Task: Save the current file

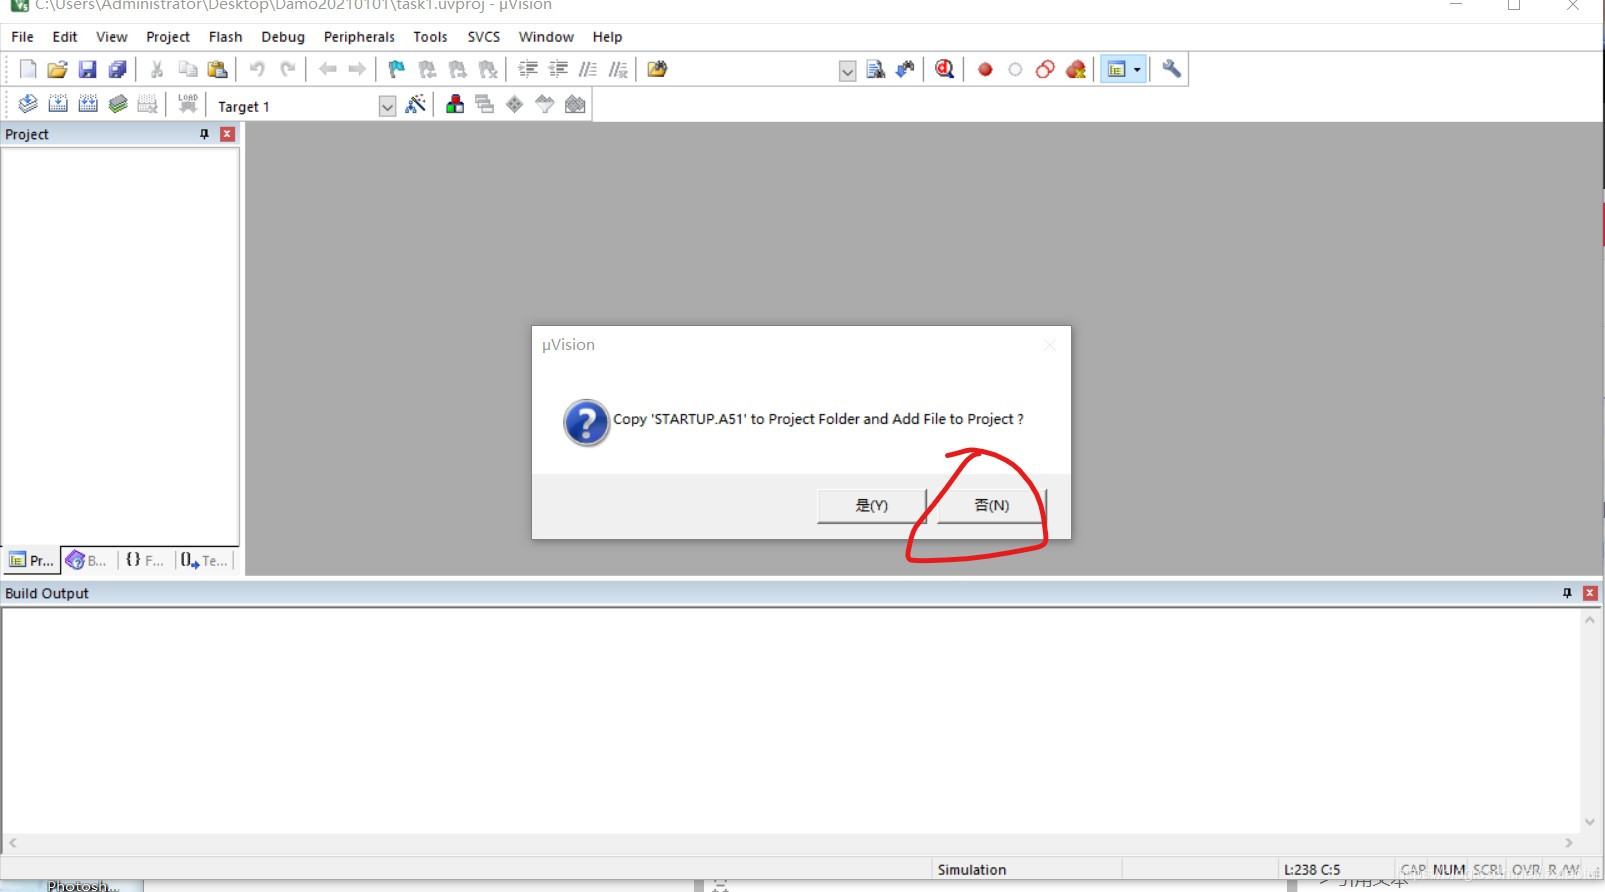Action: (x=87, y=69)
